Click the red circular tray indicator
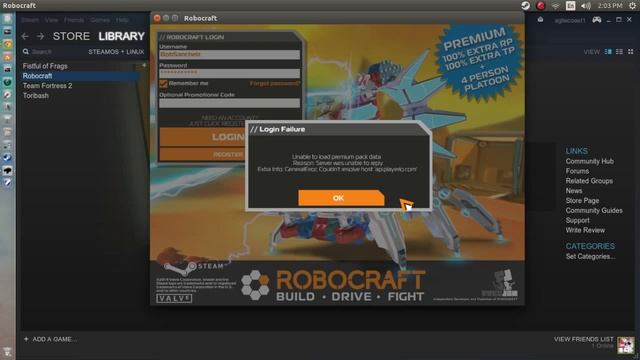640x360 pixels. (x=541, y=5)
